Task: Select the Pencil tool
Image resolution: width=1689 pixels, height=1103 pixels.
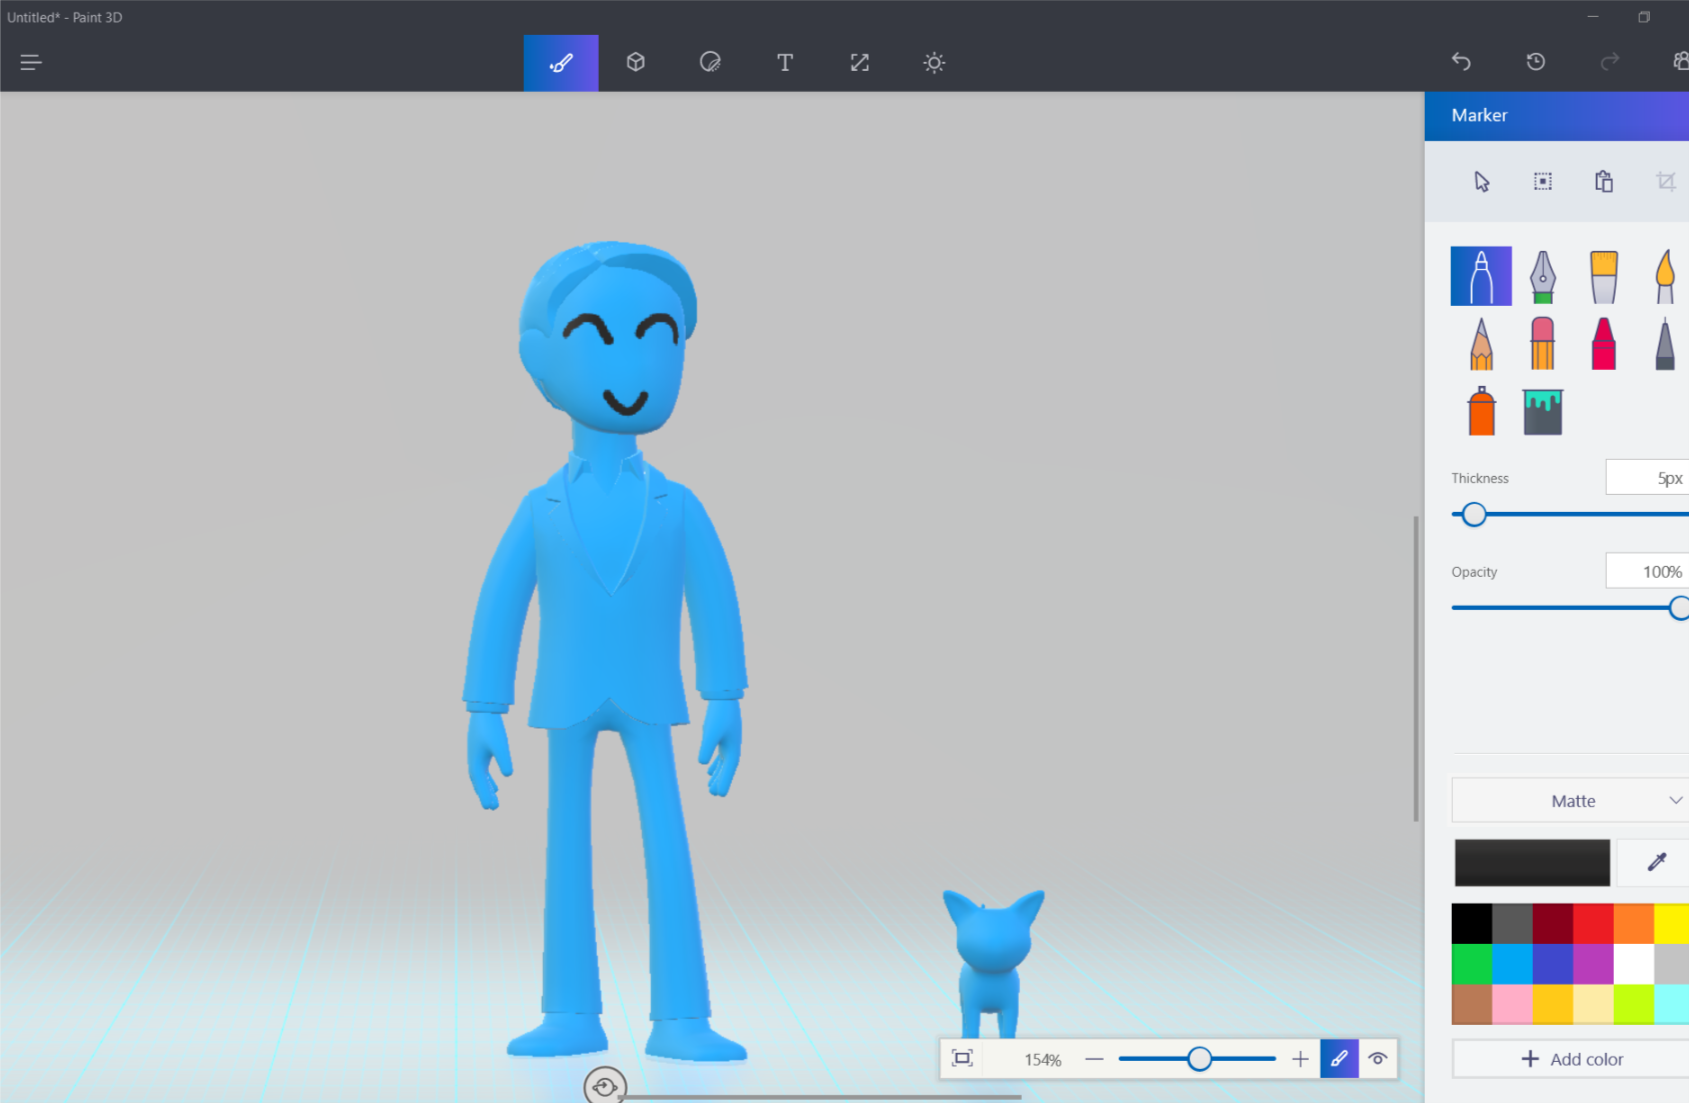Action: tap(1481, 343)
